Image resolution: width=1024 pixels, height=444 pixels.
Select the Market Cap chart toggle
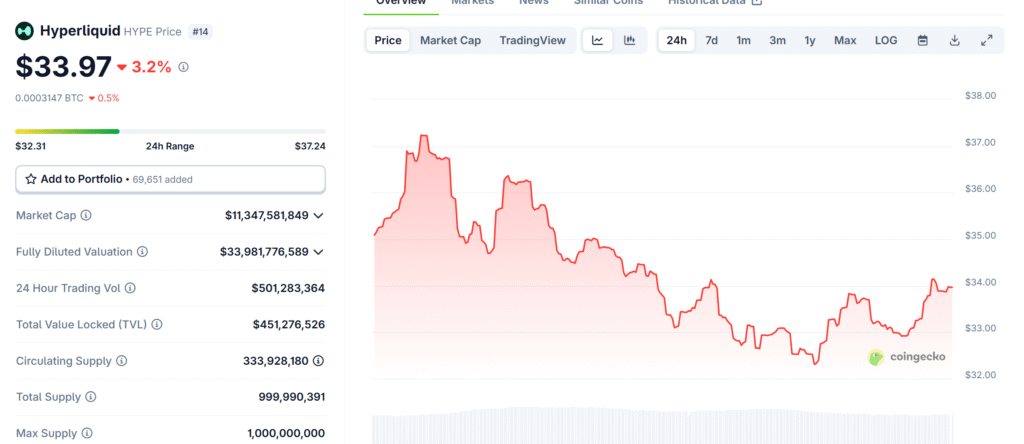coord(451,40)
